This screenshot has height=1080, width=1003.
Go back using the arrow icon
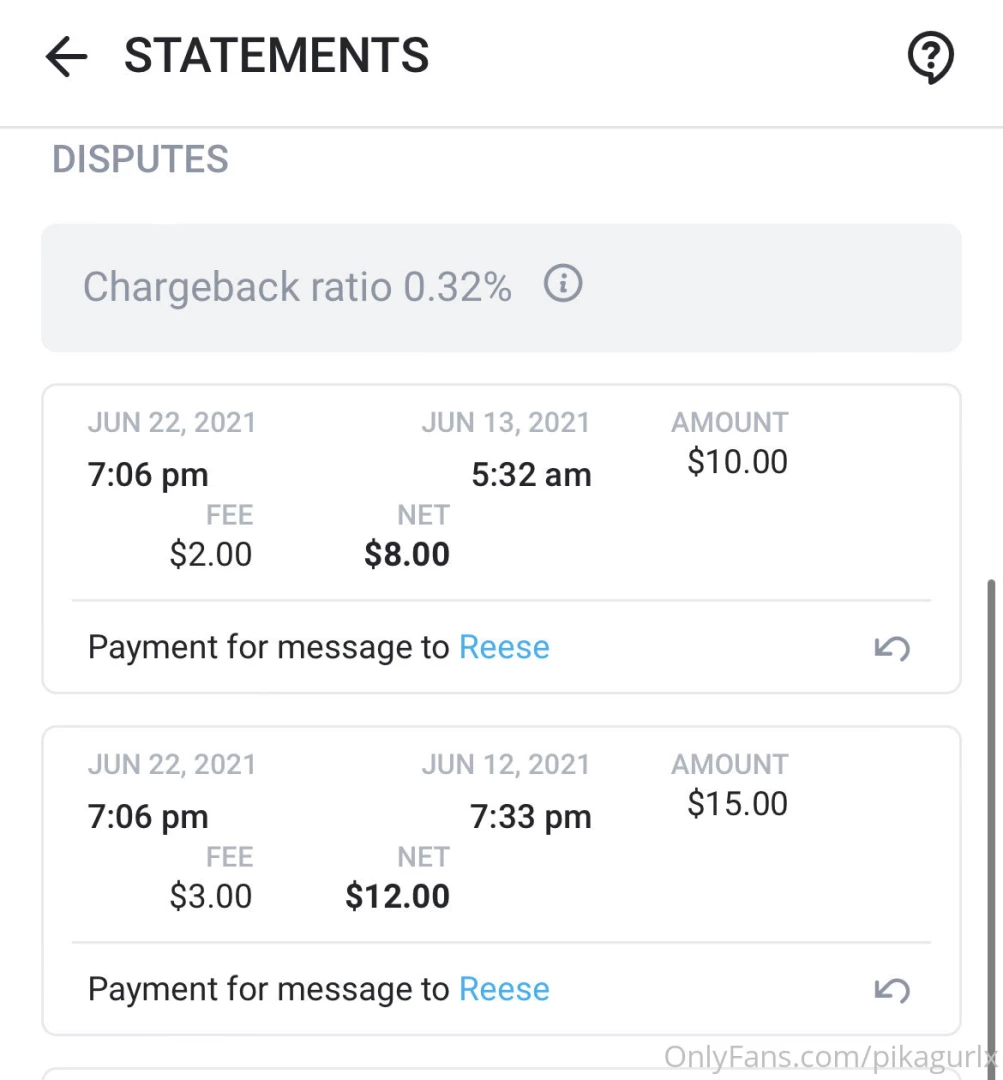(67, 58)
